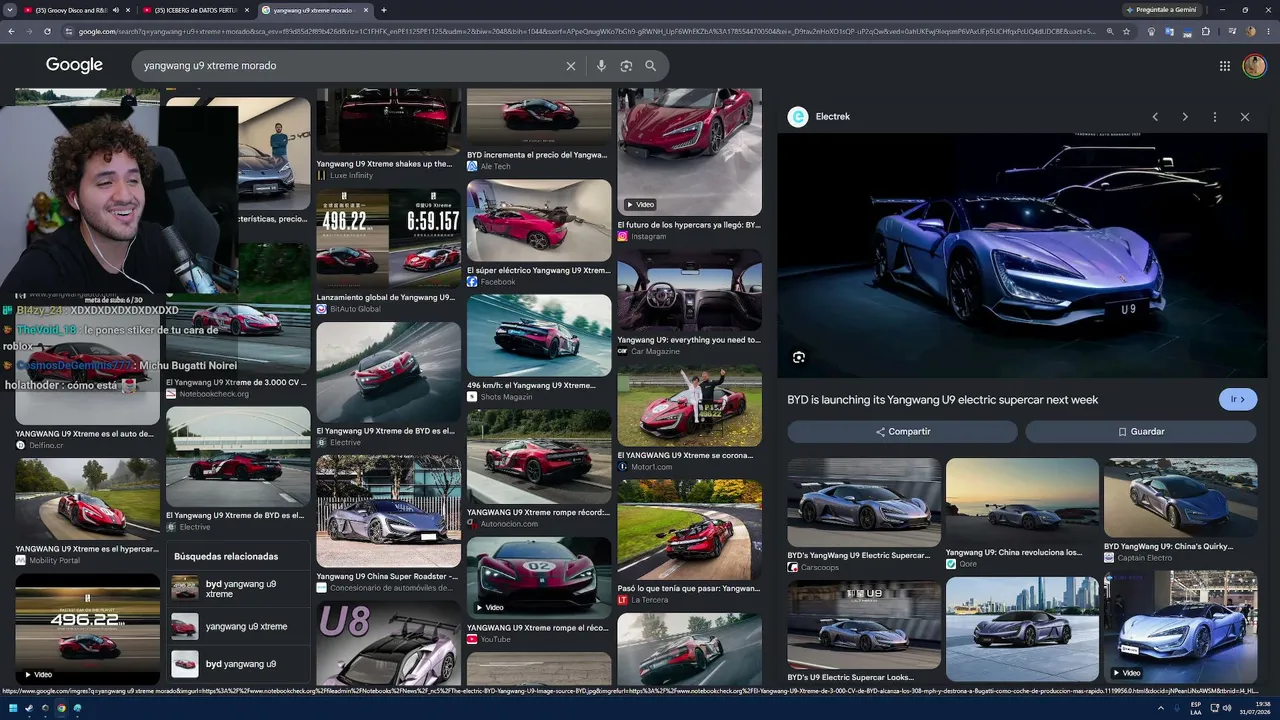Open the Concesionario silver roadster image

388,511
